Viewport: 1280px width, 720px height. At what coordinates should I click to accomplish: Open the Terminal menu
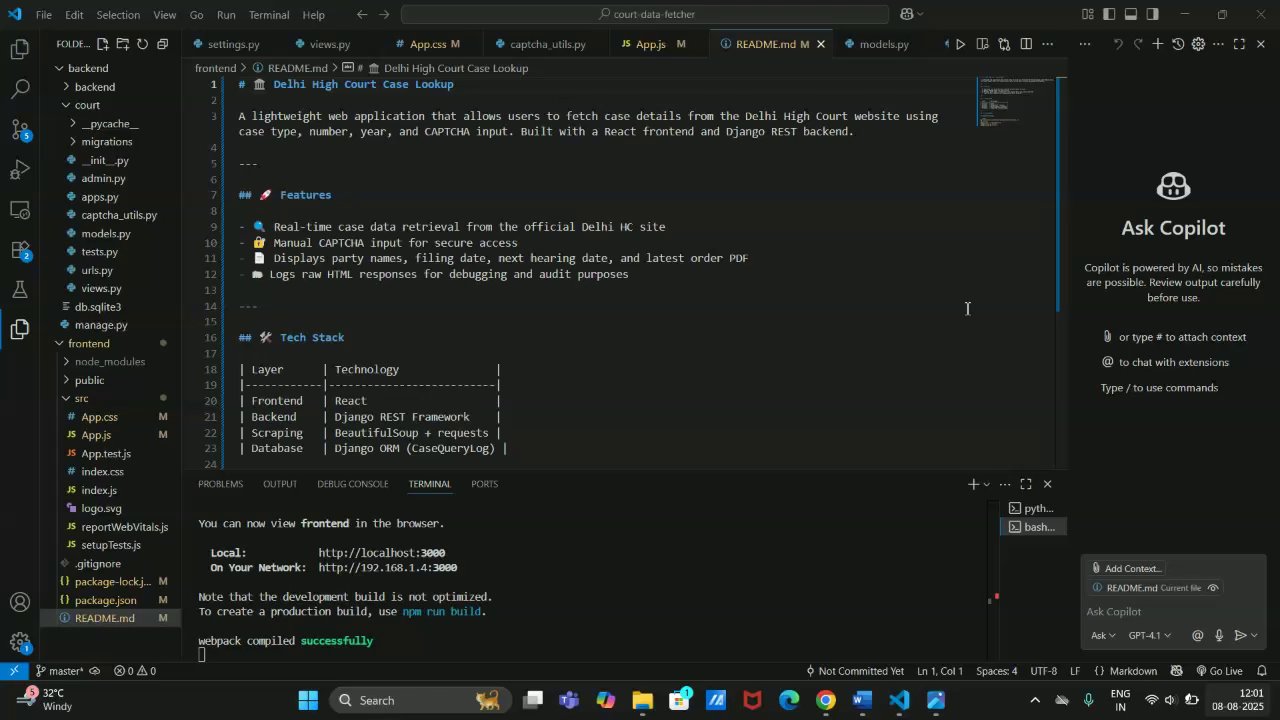point(269,15)
